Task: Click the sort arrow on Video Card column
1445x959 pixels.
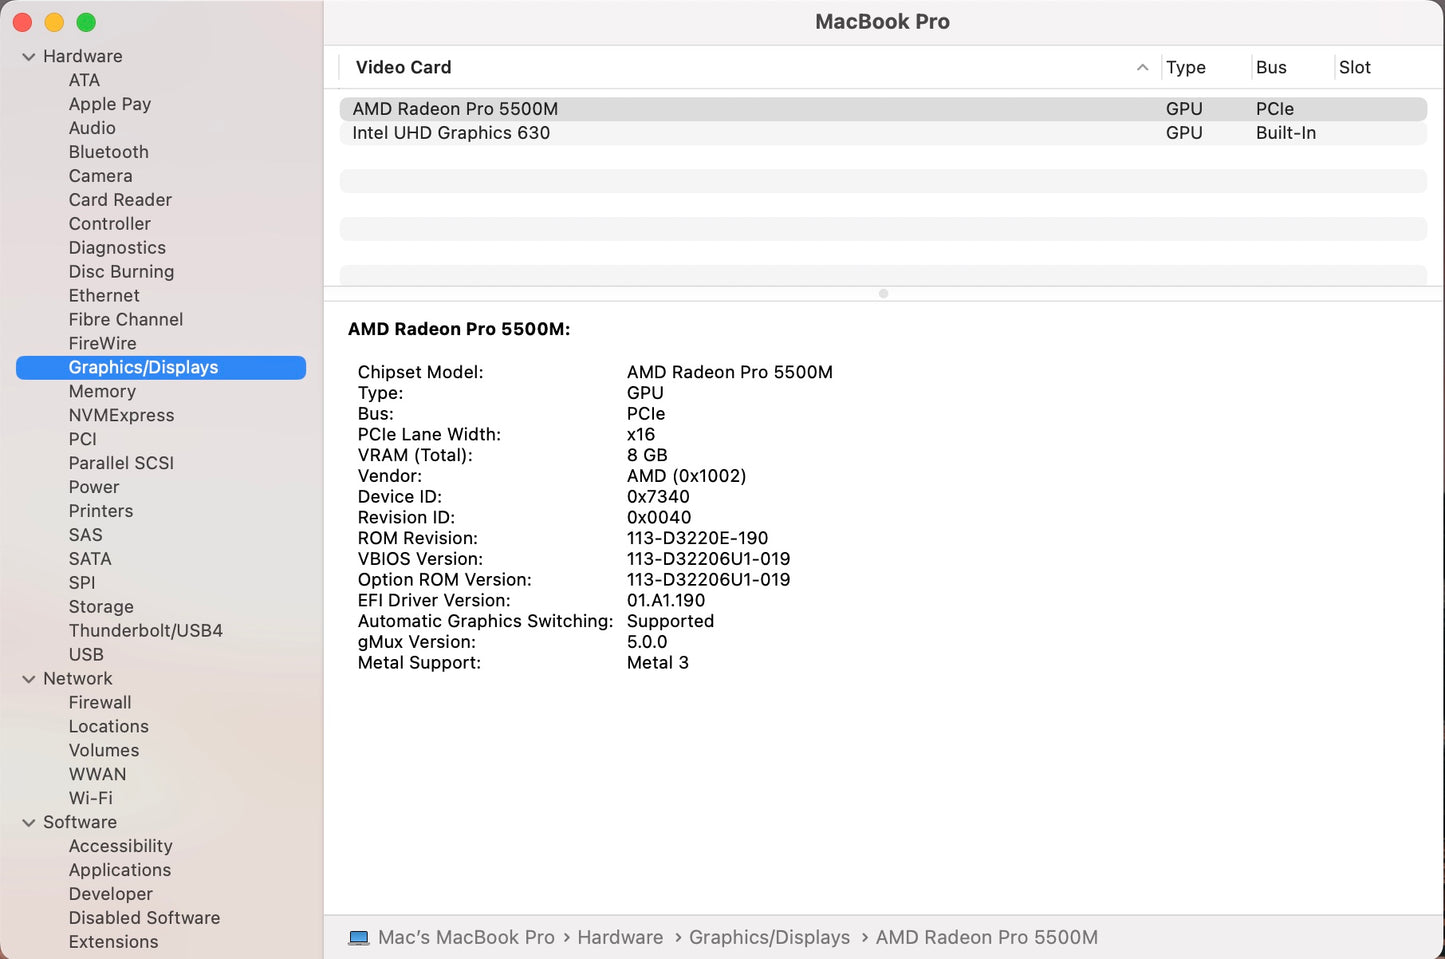Action: pos(1142,67)
